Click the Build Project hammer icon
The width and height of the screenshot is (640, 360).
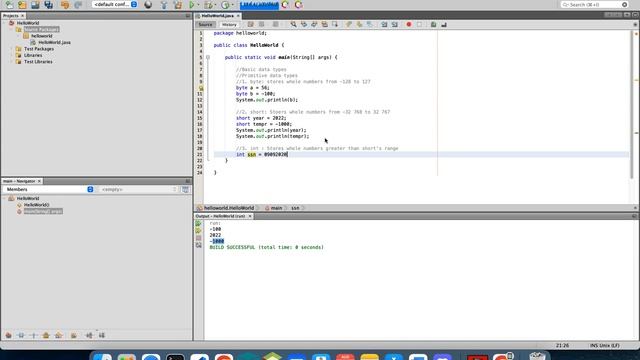tap(164, 5)
